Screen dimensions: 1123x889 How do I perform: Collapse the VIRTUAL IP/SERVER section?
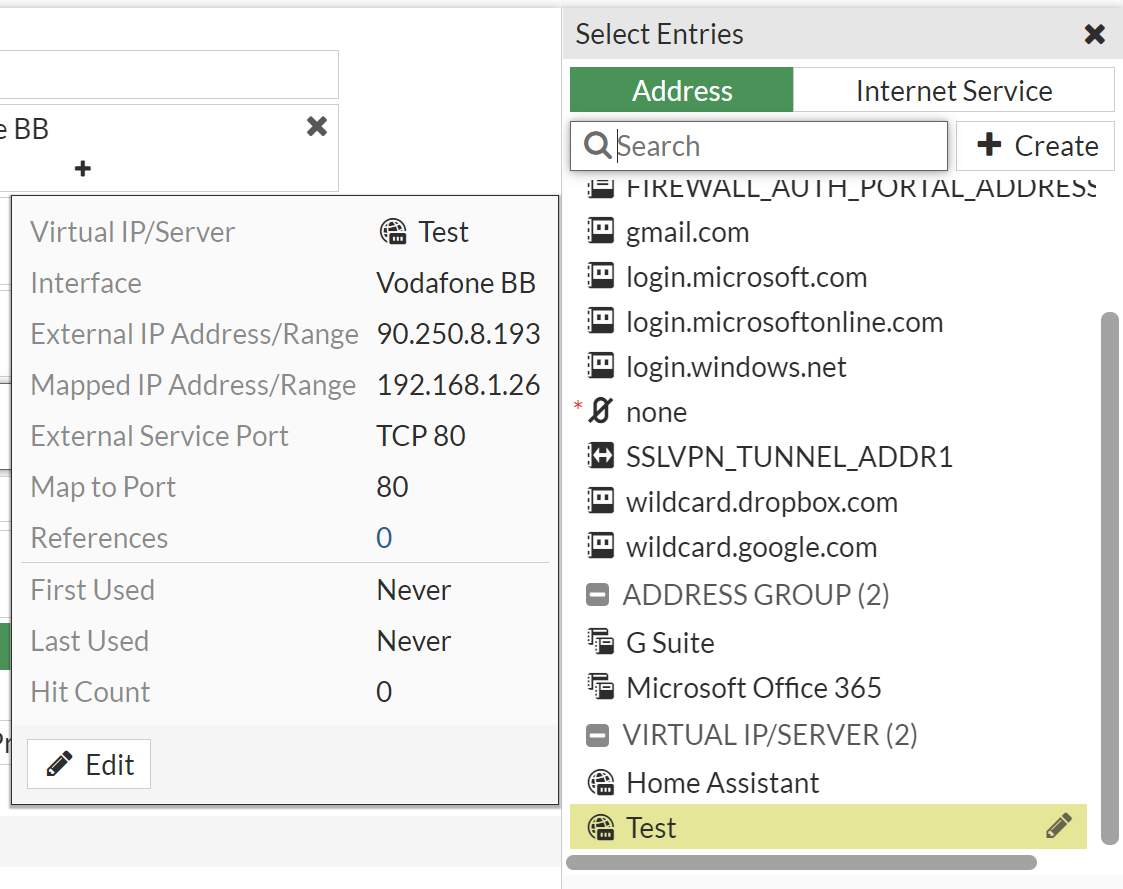pyautogui.click(x=597, y=735)
